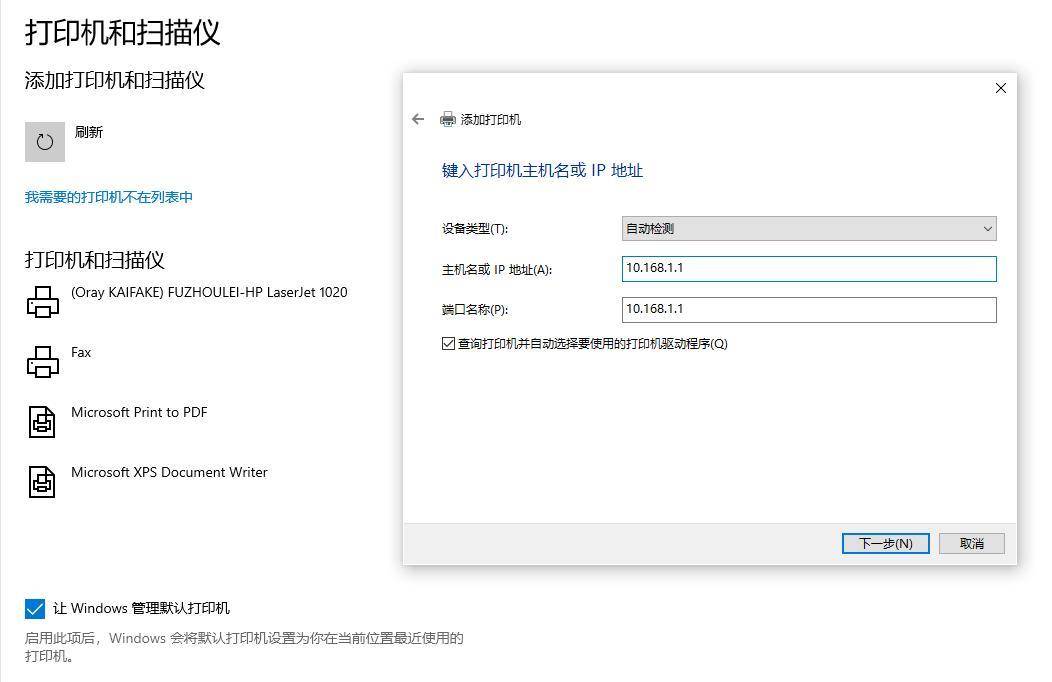Click the 刷新 circular refresh icon
1052x682 pixels.
pyautogui.click(x=44, y=141)
